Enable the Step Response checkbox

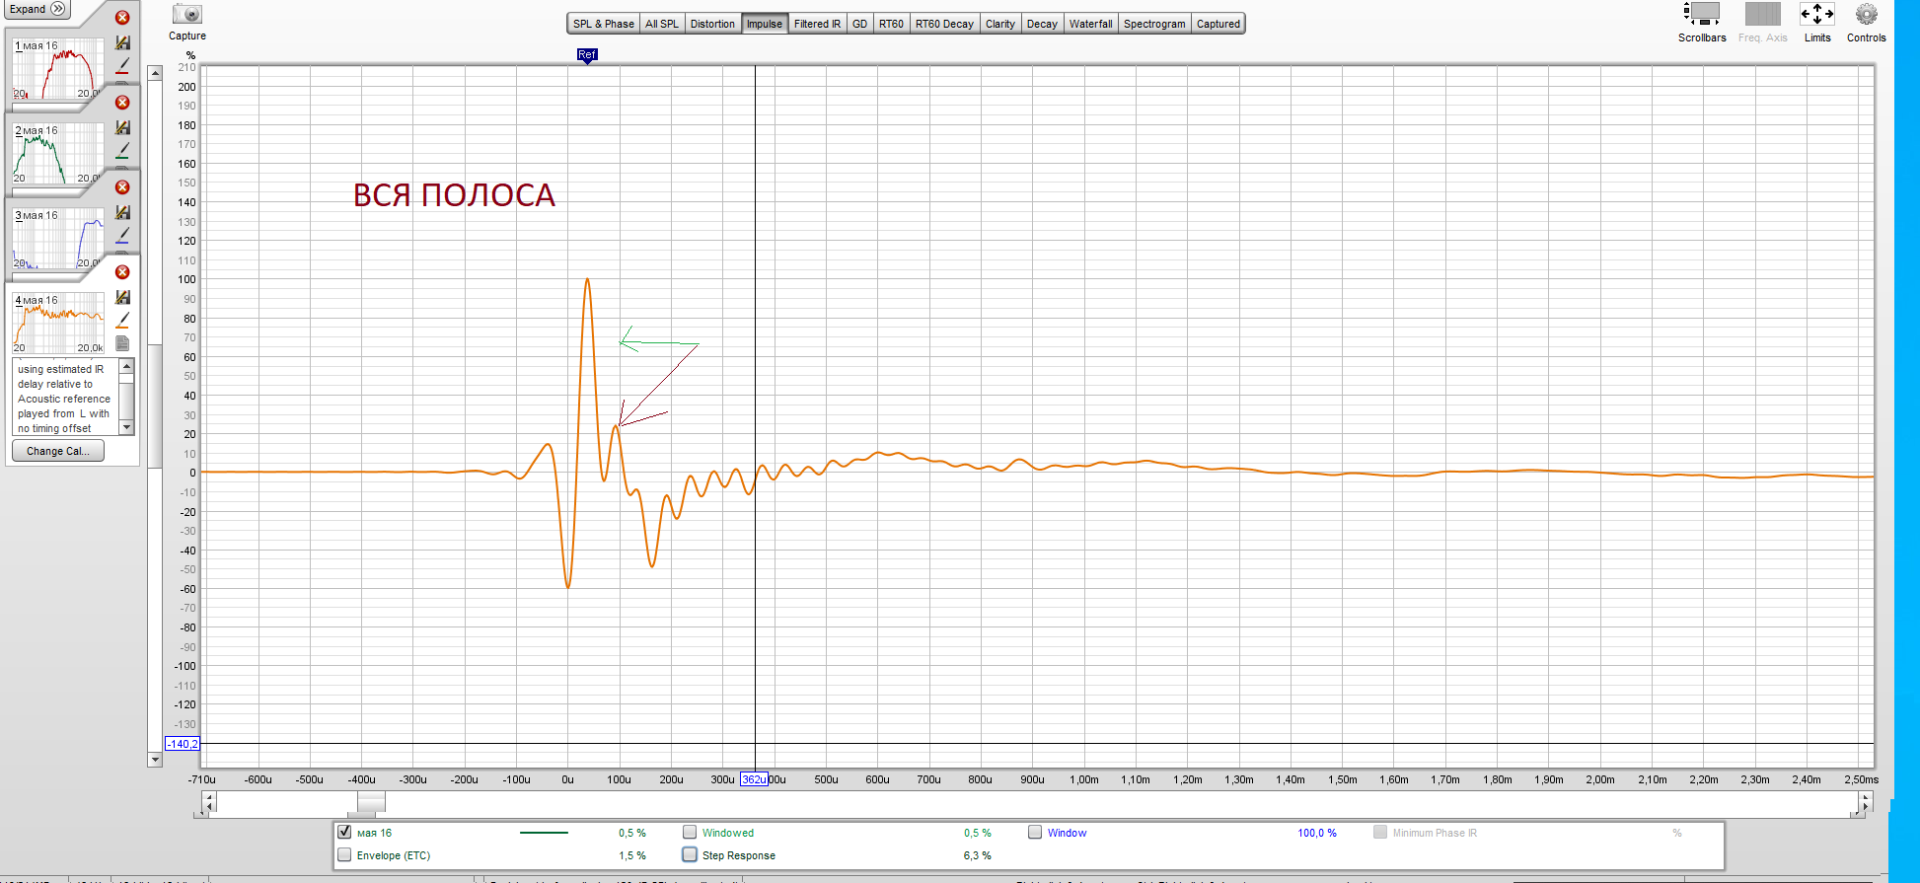[690, 855]
